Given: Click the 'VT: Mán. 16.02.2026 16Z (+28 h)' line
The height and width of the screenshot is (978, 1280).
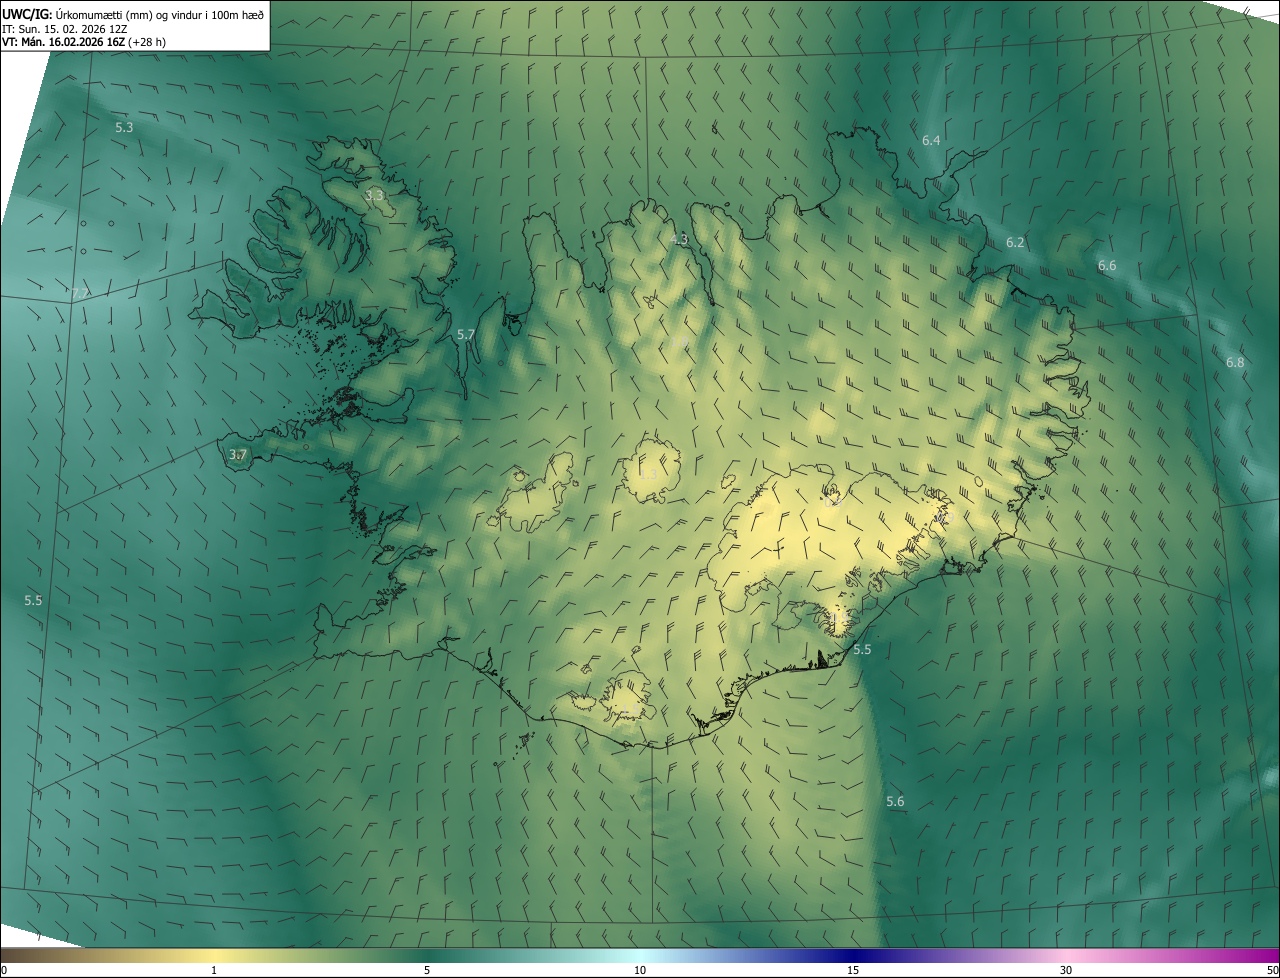Looking at the screenshot, I should pyautogui.click(x=84, y=42).
